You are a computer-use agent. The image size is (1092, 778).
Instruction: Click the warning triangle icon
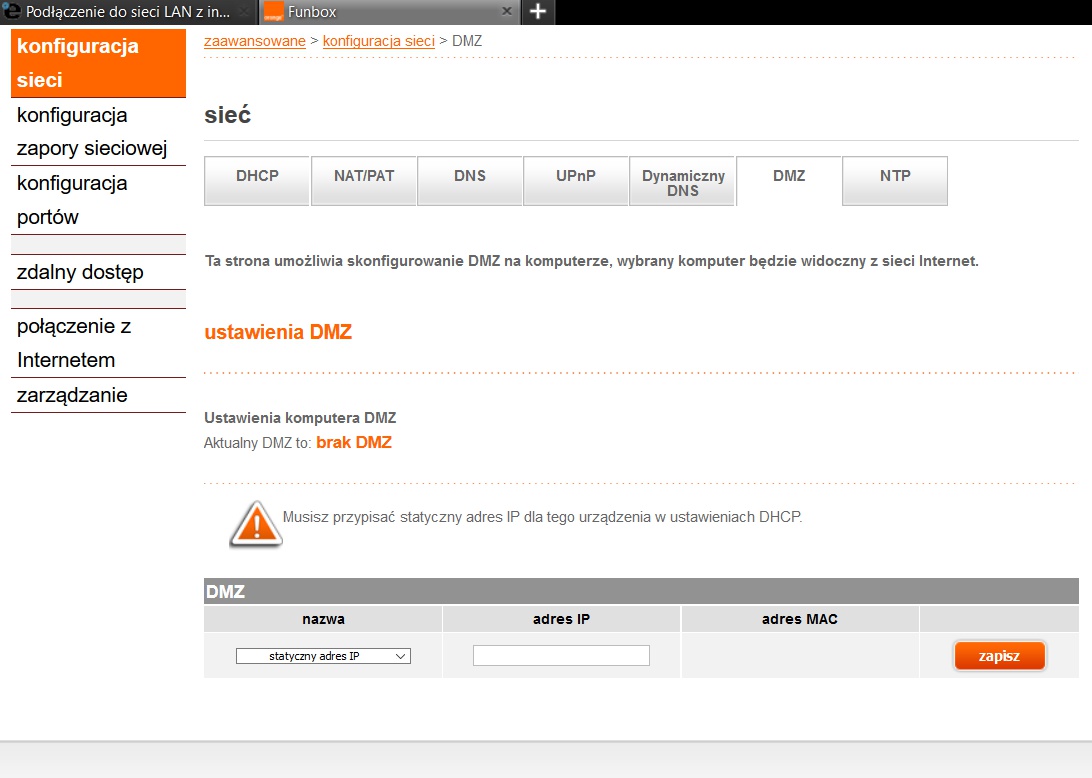(x=256, y=524)
